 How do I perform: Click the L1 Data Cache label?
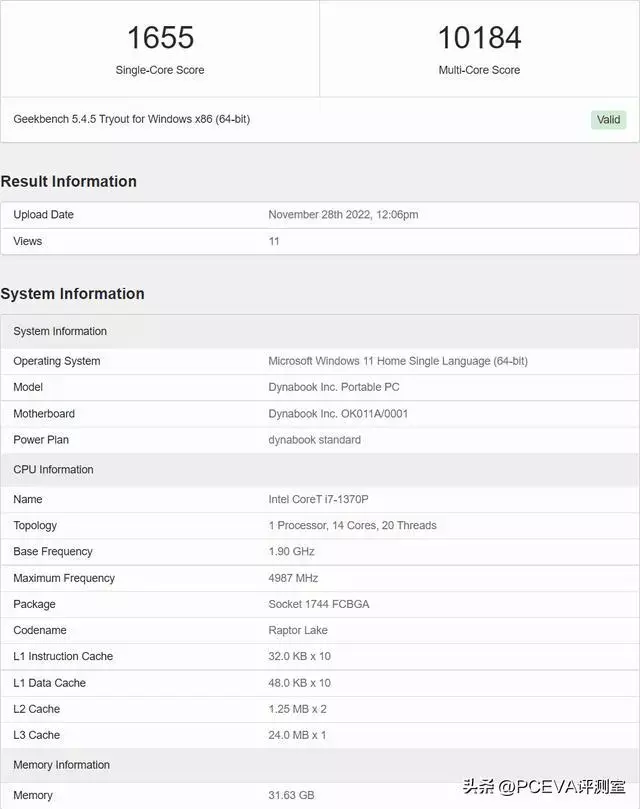tap(50, 683)
